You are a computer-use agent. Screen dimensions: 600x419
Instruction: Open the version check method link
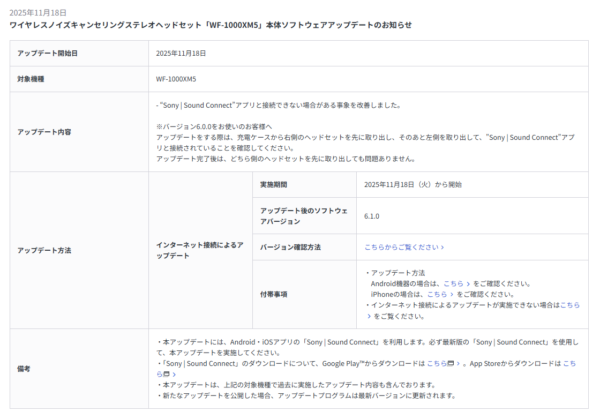click(x=400, y=246)
